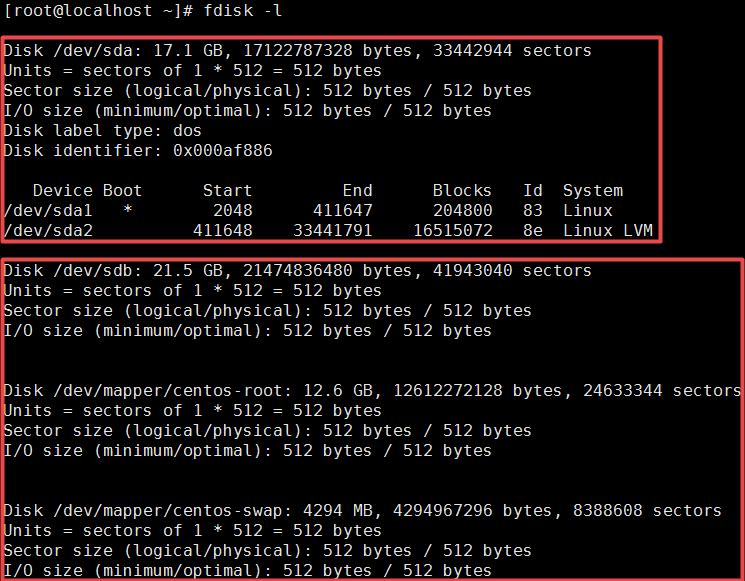Click the 'Disk label type: dos' line
This screenshot has width=745, height=581.
(103, 131)
